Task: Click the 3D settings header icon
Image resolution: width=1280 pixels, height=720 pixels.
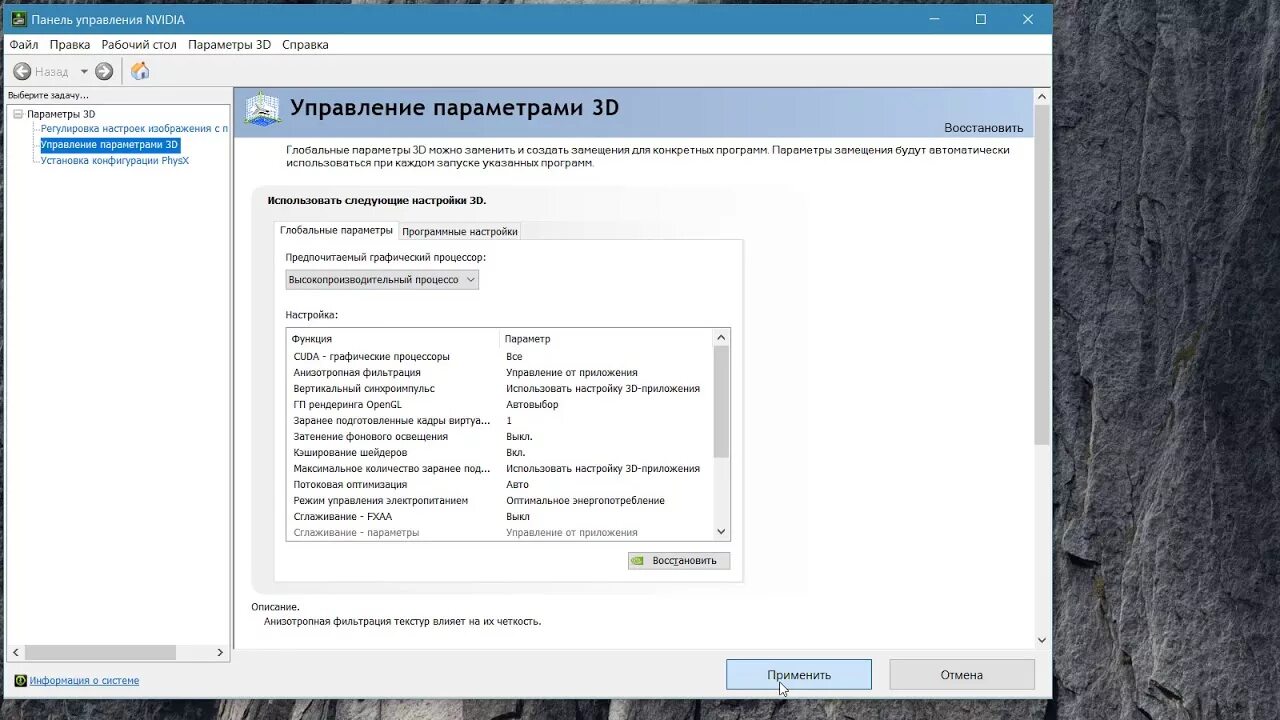Action: click(x=263, y=109)
